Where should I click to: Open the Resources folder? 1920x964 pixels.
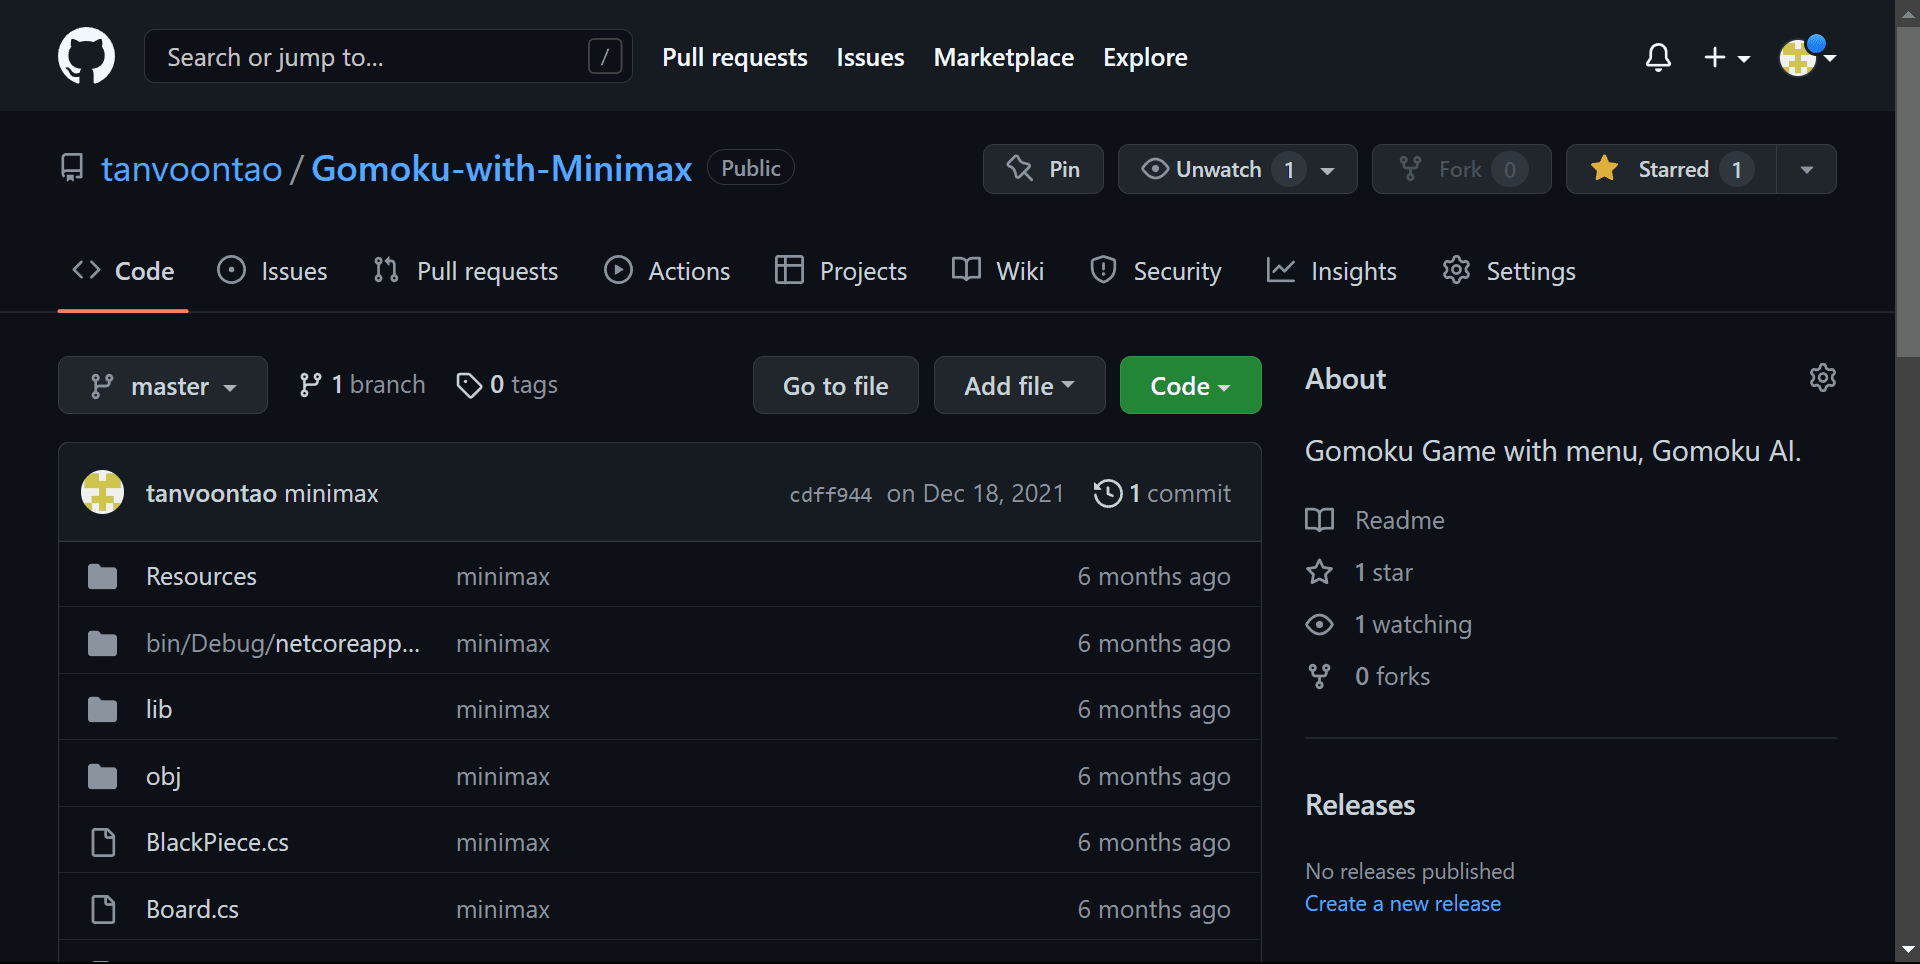click(x=201, y=576)
